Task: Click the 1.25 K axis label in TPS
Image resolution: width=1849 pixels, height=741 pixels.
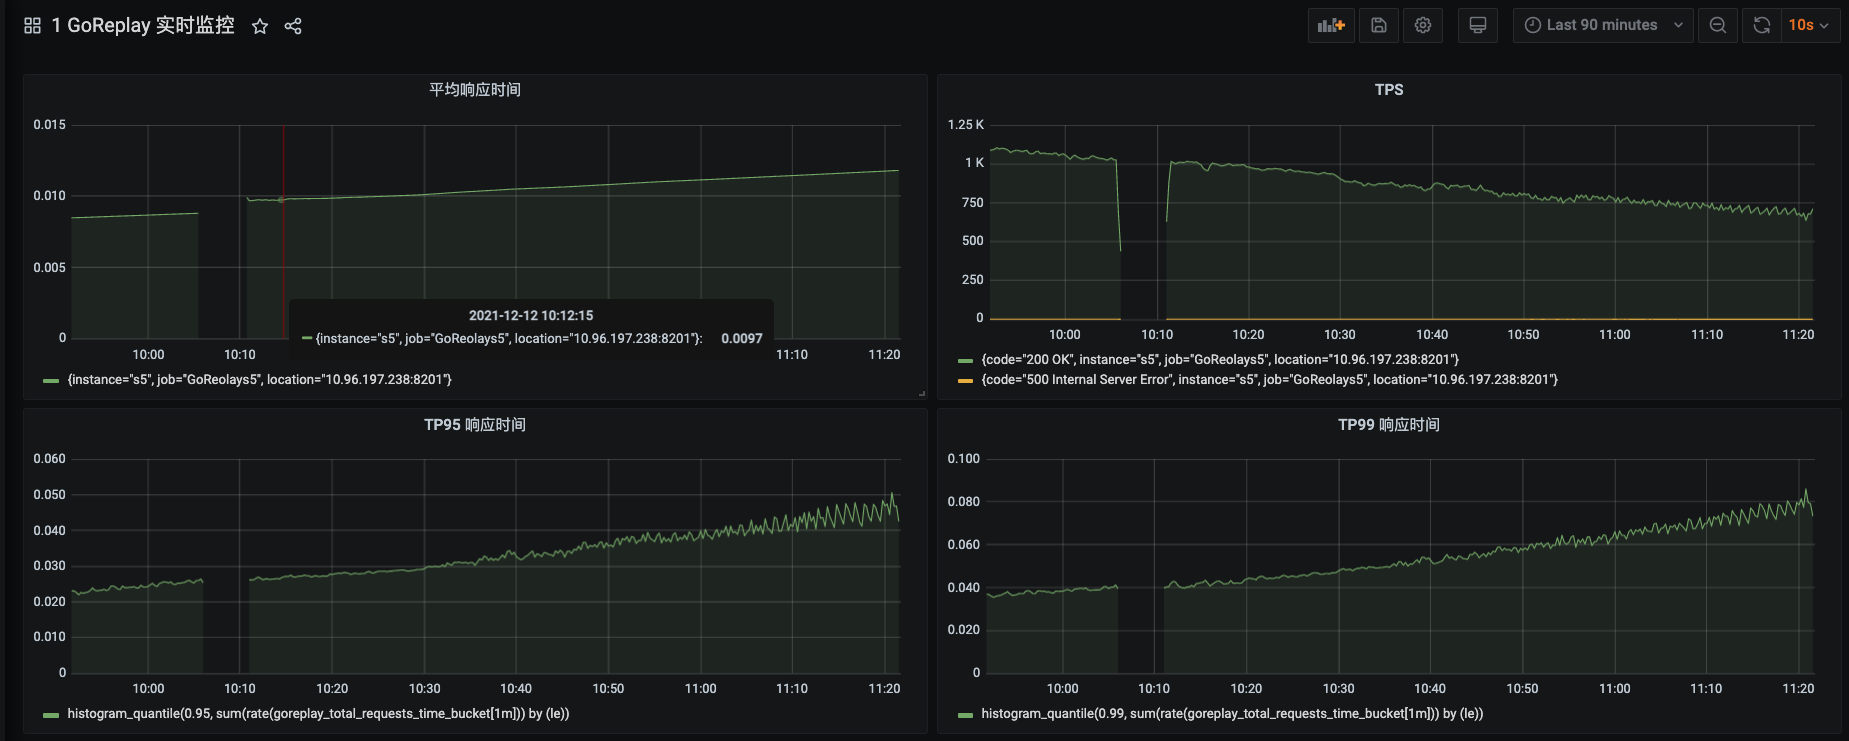Action: click(966, 125)
